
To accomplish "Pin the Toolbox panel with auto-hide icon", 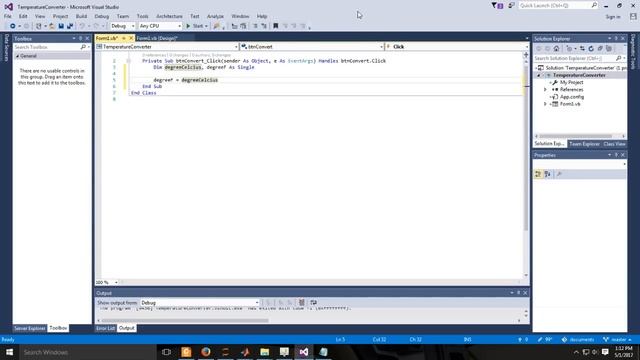I will tap(80, 38).
